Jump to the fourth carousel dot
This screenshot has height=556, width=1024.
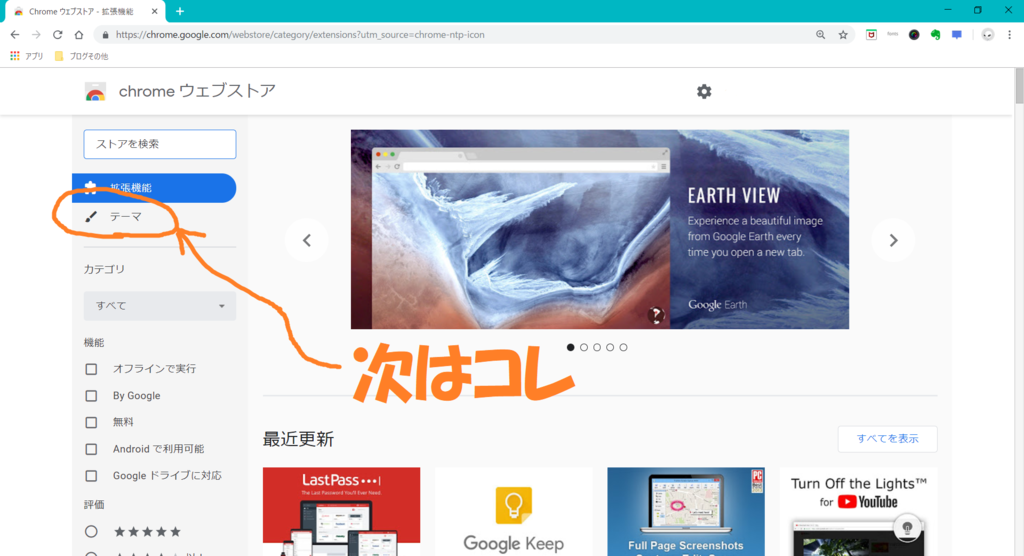point(610,348)
